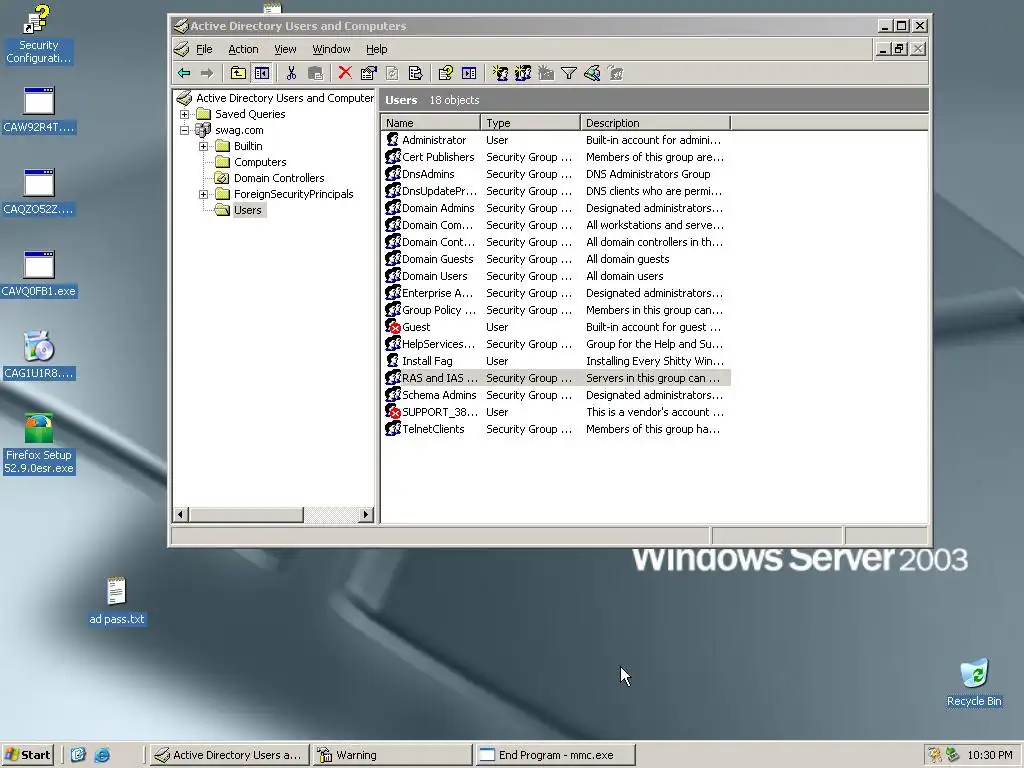1024x768 pixels.
Task: Select the TelnetClients group
Action: [557, 428]
